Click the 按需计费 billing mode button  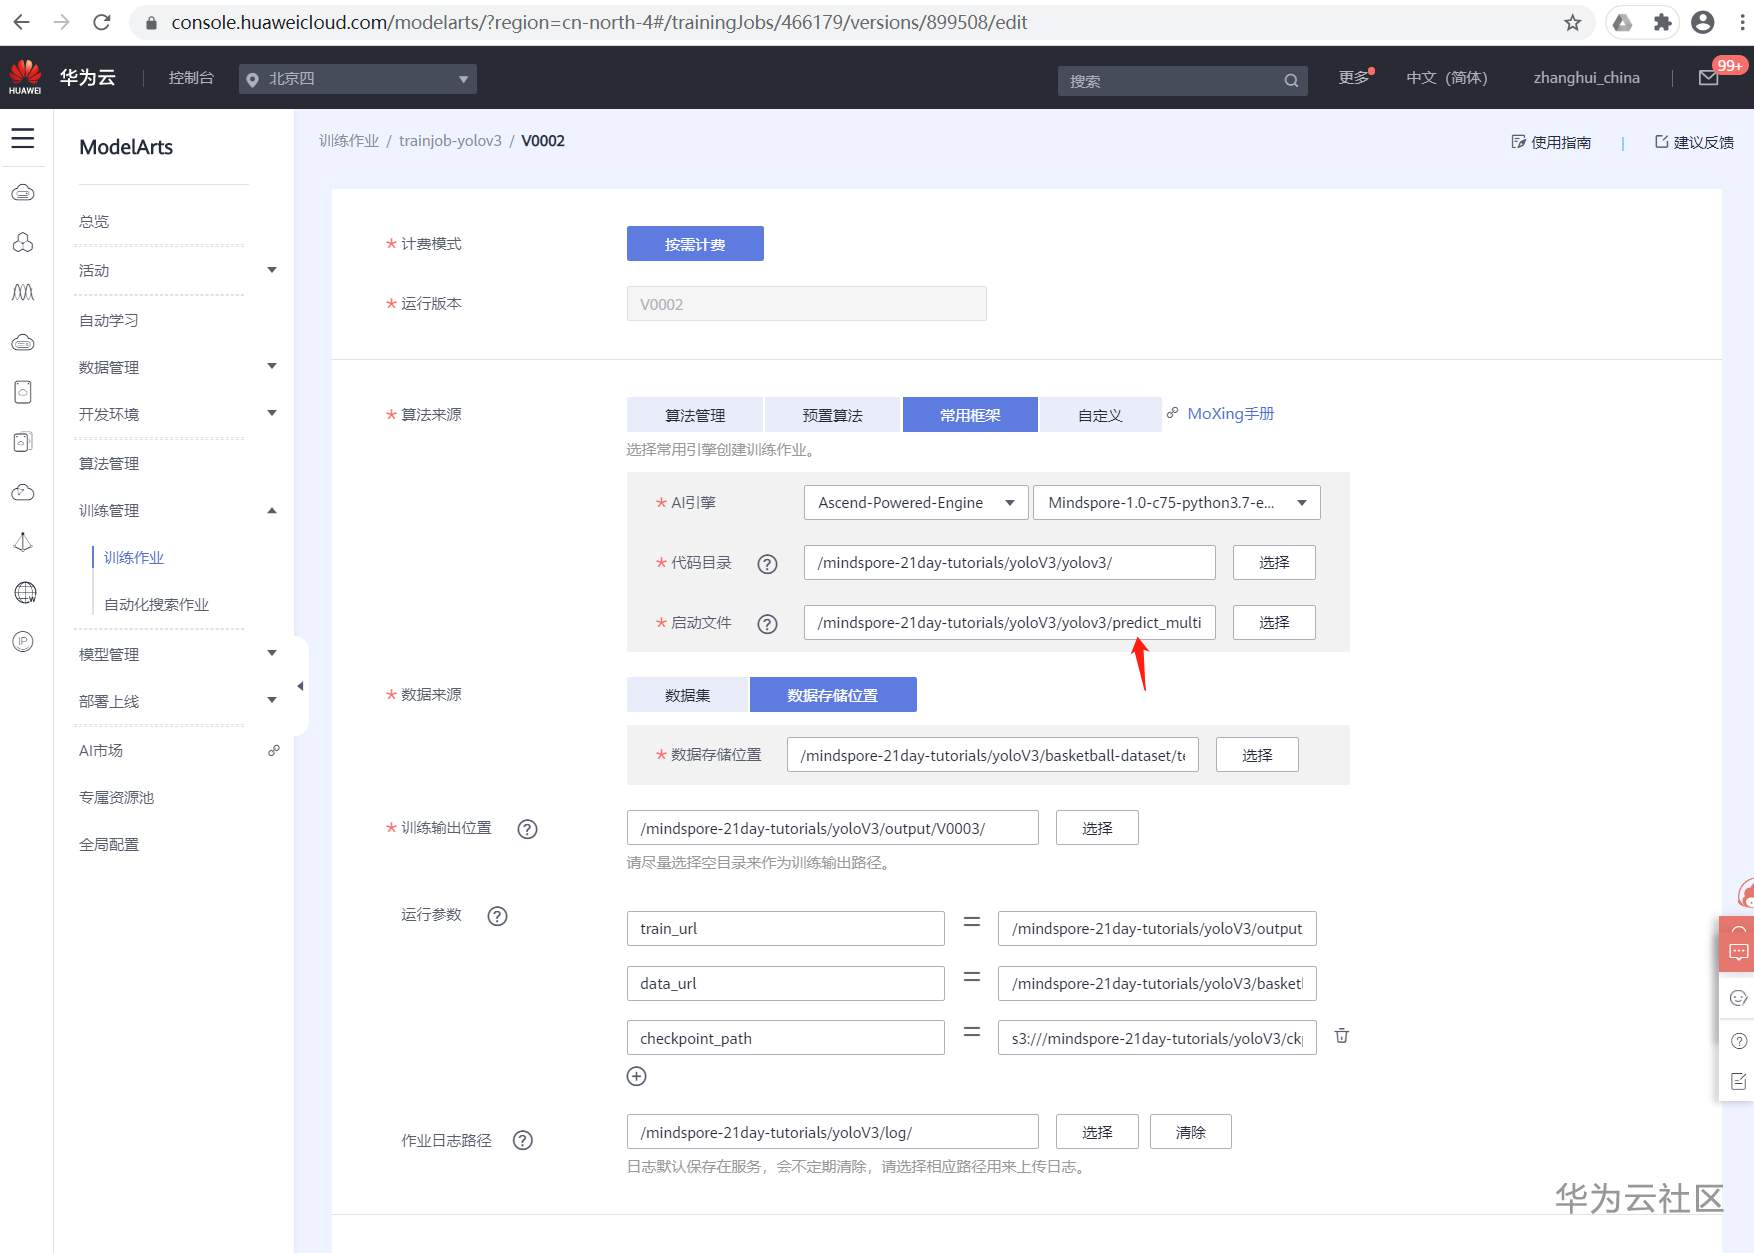[x=695, y=244]
